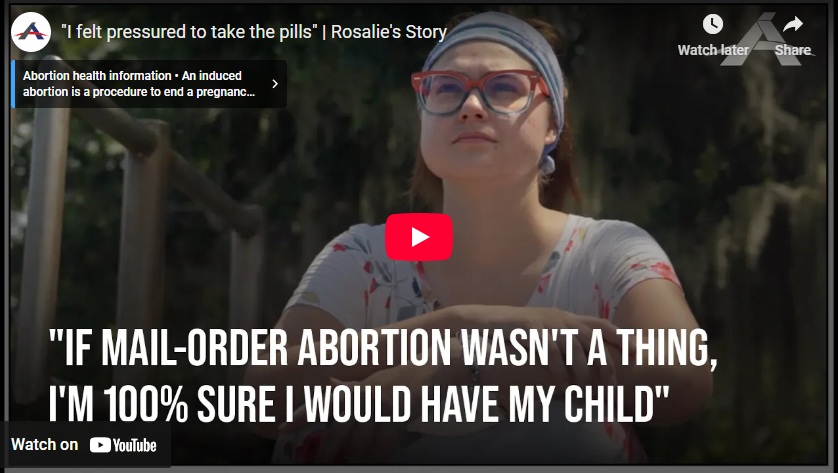Open the "I felt pressured to take the pills" title

coord(189,32)
